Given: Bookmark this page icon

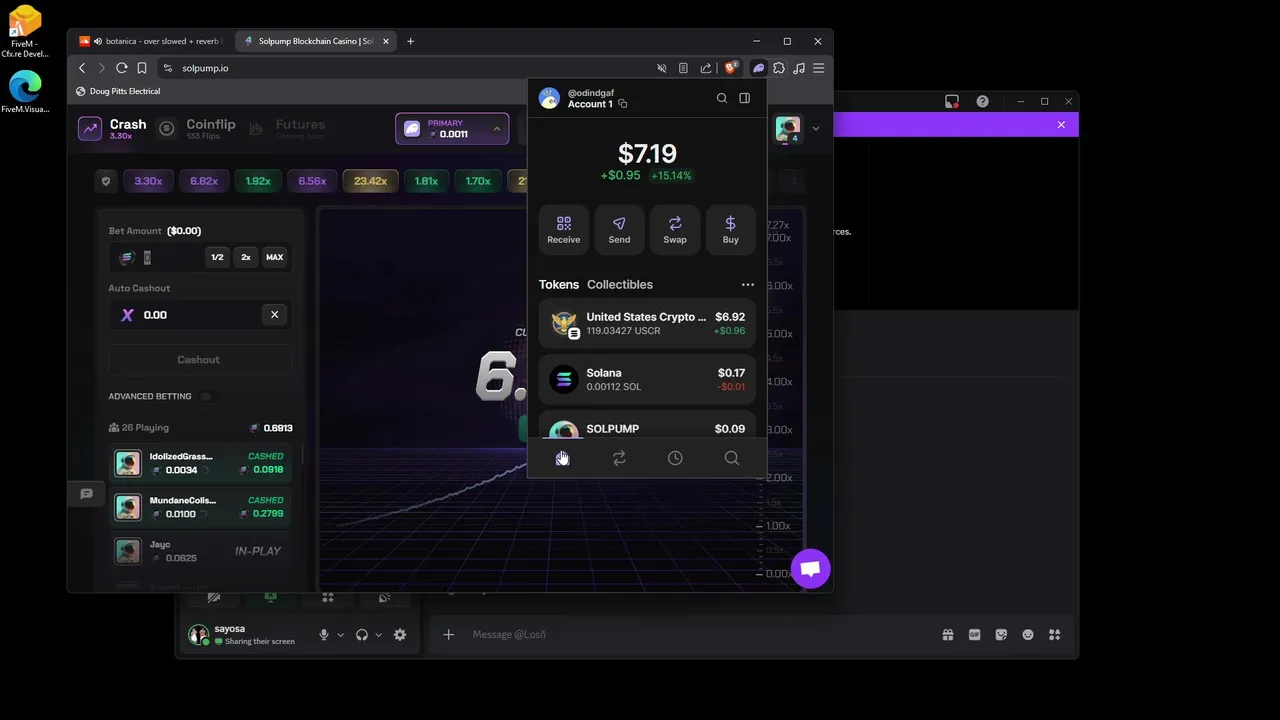Looking at the screenshot, I should point(142,68).
